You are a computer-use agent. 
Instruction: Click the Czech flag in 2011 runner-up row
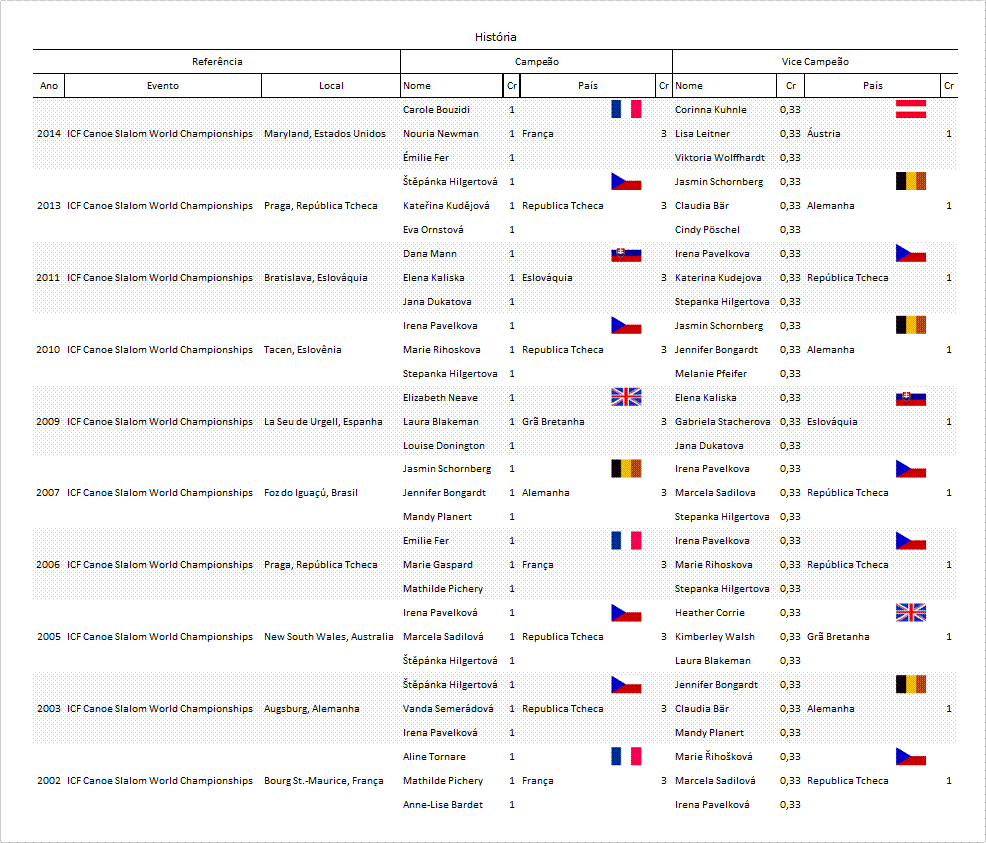click(911, 253)
